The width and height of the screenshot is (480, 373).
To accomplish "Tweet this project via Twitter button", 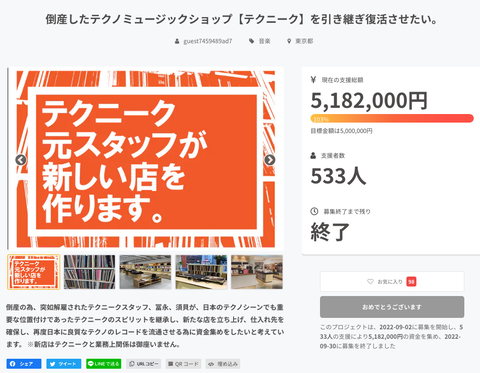I will 64,364.
